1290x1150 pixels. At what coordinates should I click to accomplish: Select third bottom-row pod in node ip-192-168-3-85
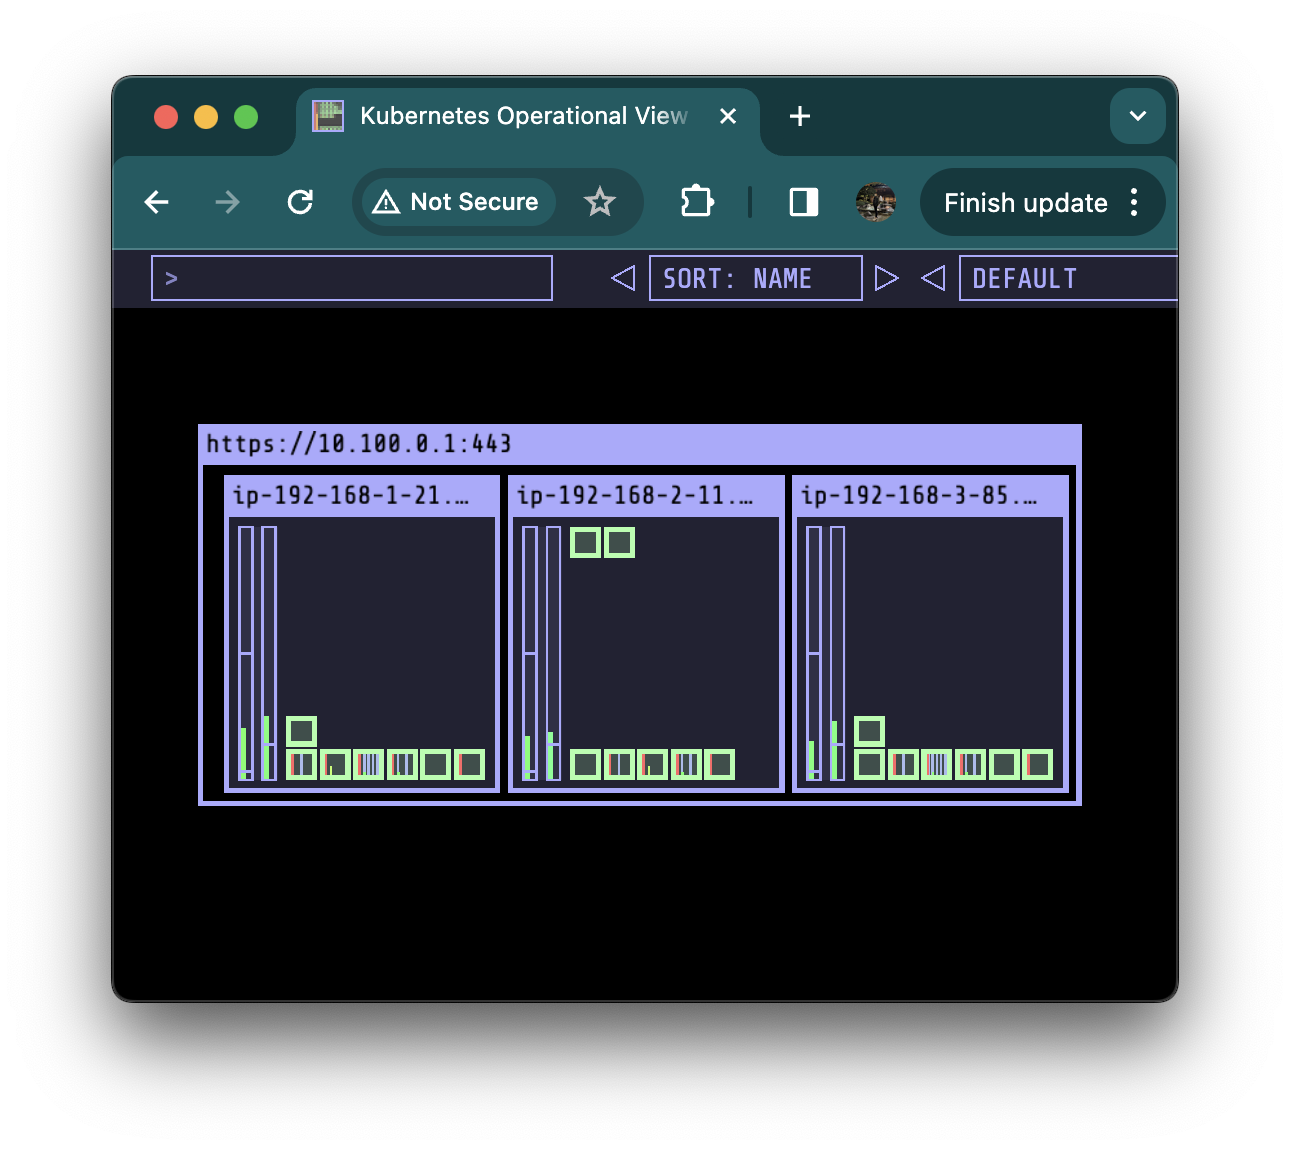(x=937, y=765)
